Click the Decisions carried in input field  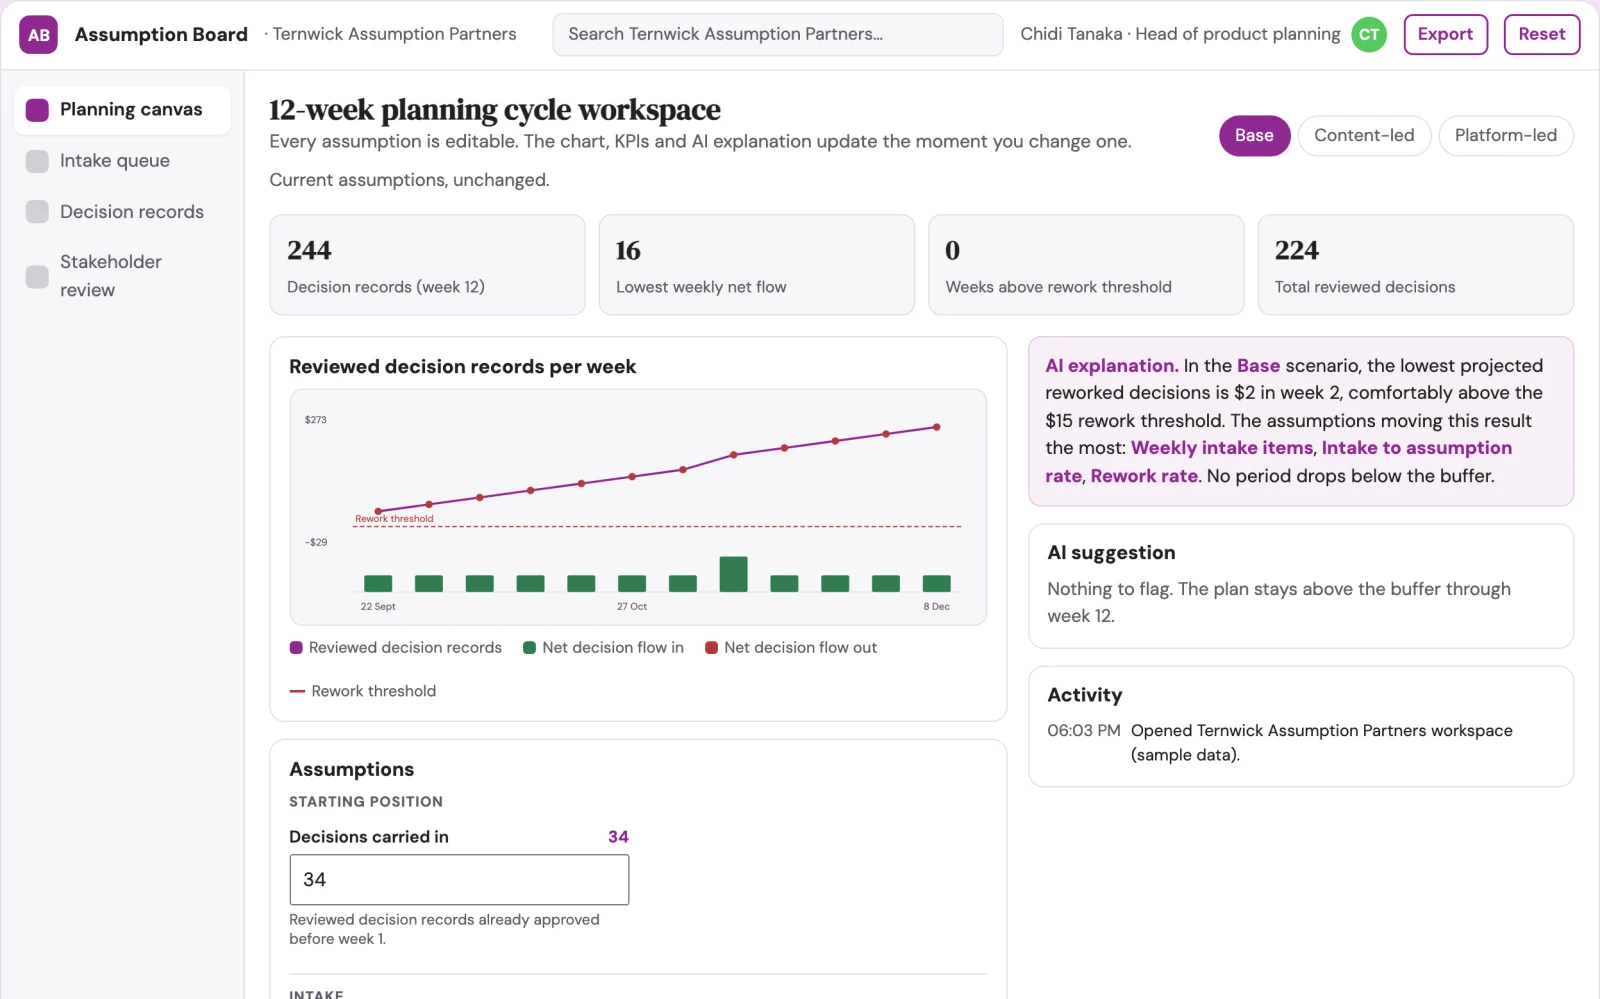pos(459,880)
